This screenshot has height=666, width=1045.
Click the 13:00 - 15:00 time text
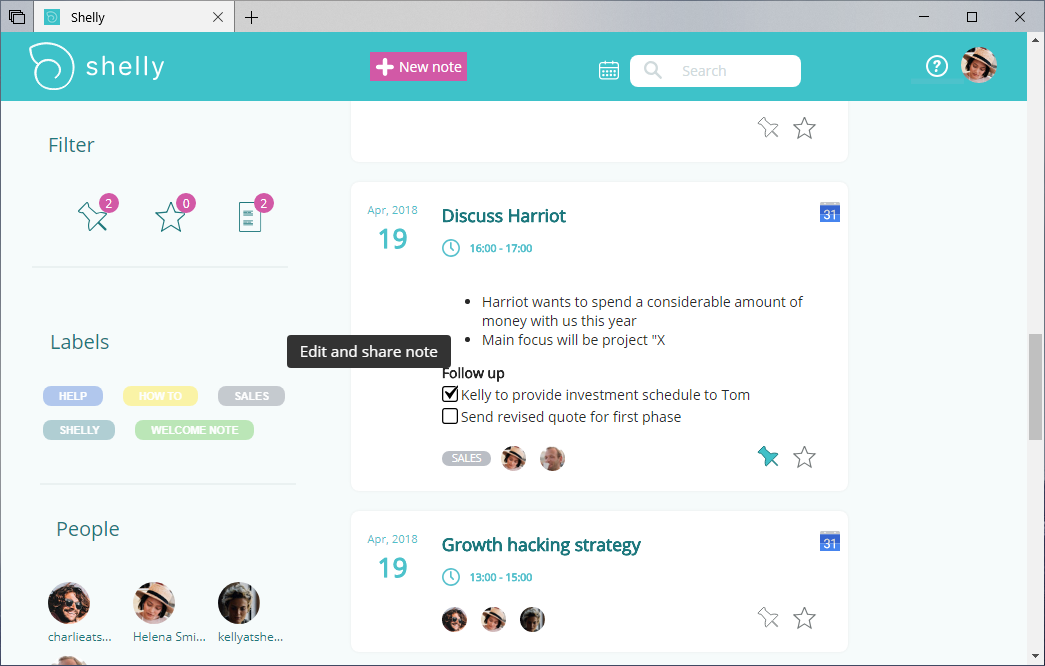click(501, 577)
